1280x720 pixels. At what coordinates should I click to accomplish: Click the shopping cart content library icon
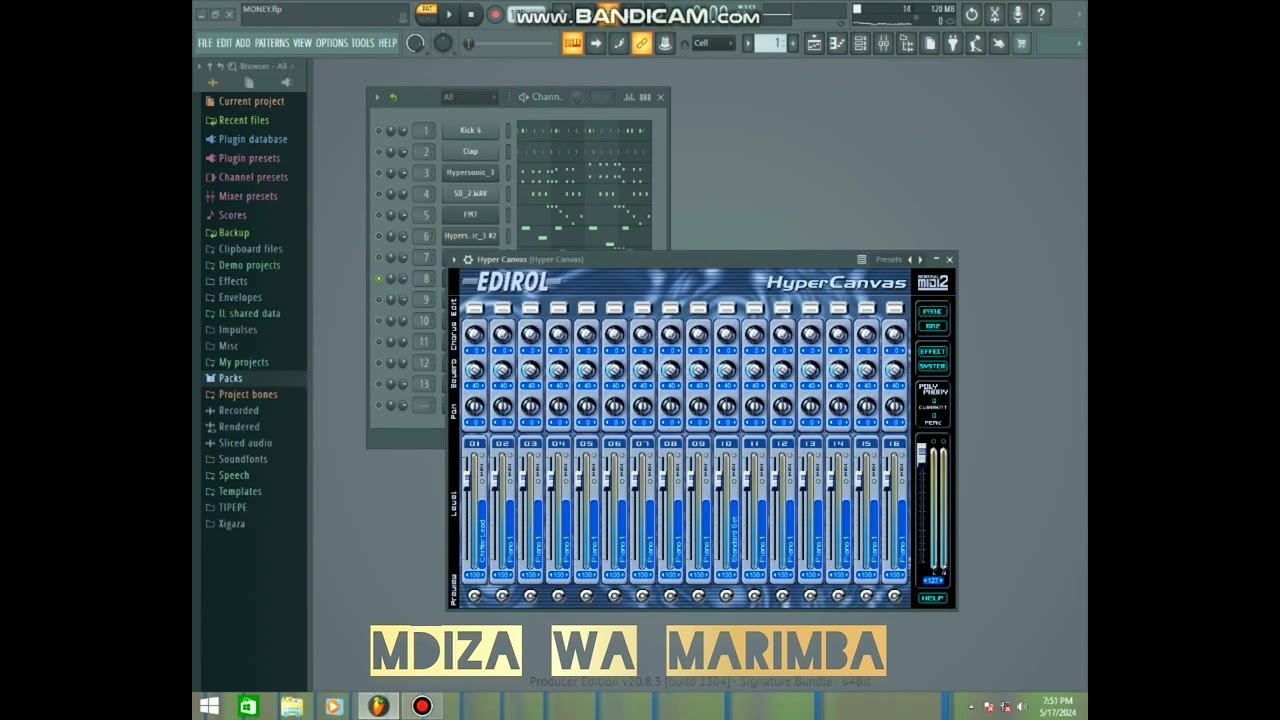tap(1021, 43)
